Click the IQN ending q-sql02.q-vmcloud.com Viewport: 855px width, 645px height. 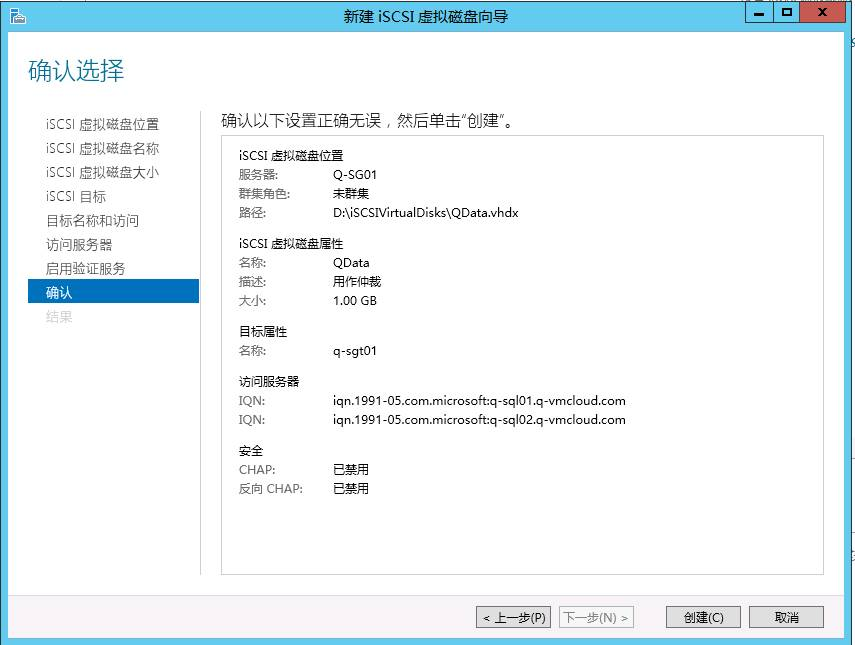click(479, 420)
